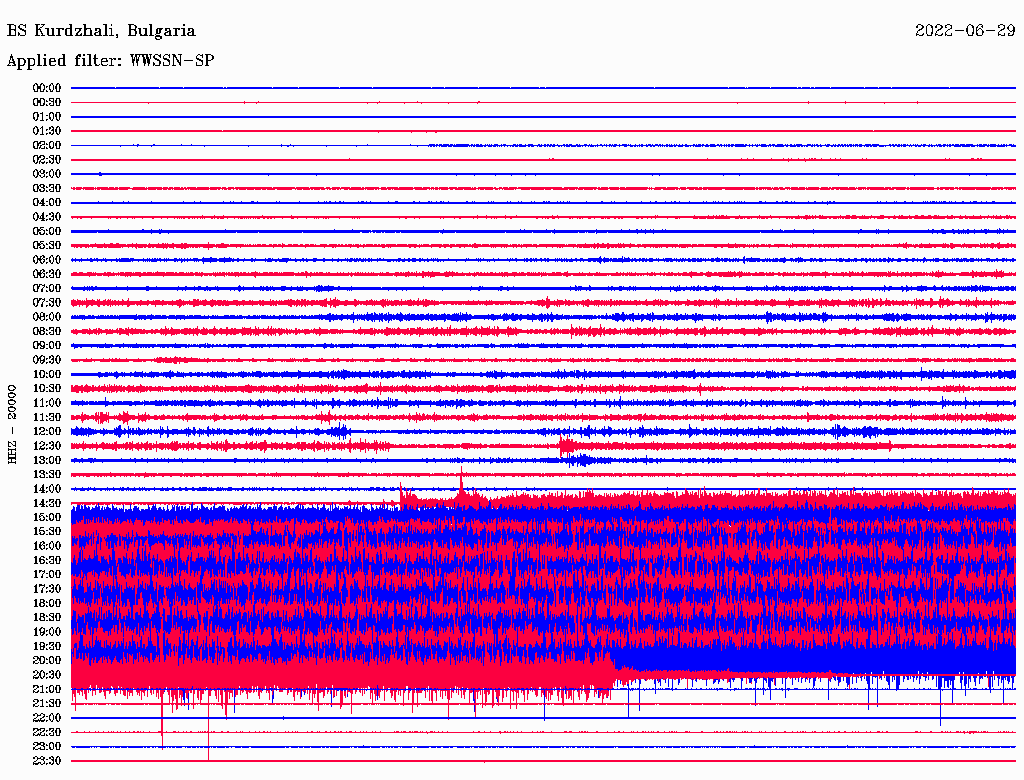Select the 21:30 time label
The height and width of the screenshot is (780, 1024).
(x=47, y=704)
